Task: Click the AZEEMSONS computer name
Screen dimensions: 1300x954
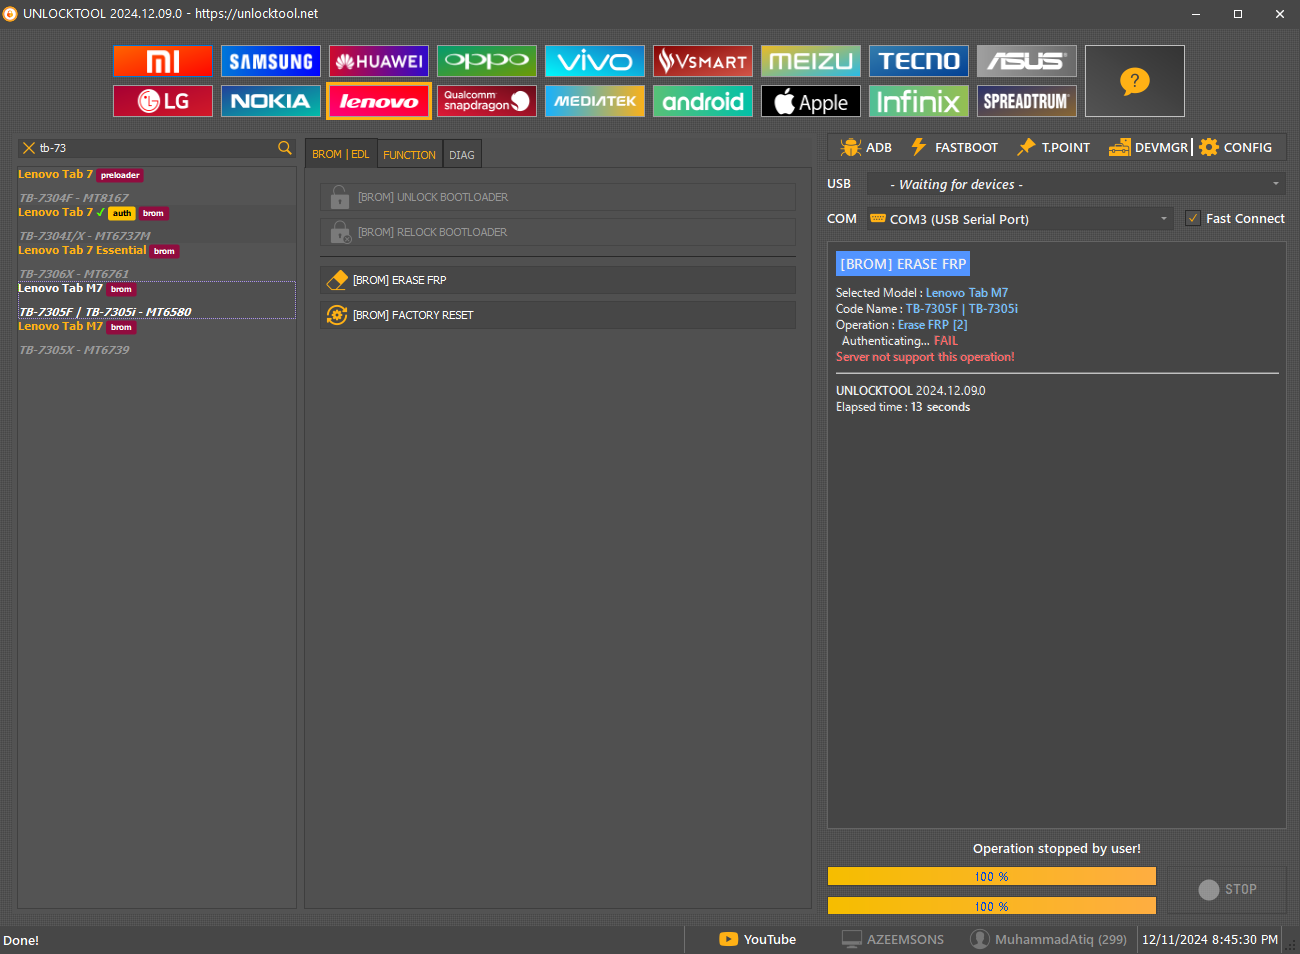Action: [893, 939]
